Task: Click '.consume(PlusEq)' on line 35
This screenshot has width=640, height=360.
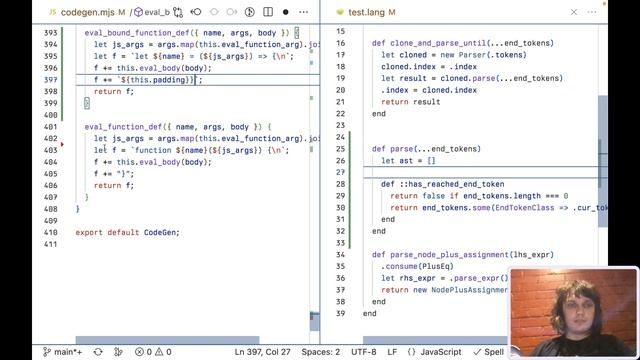Action: [x=417, y=267]
